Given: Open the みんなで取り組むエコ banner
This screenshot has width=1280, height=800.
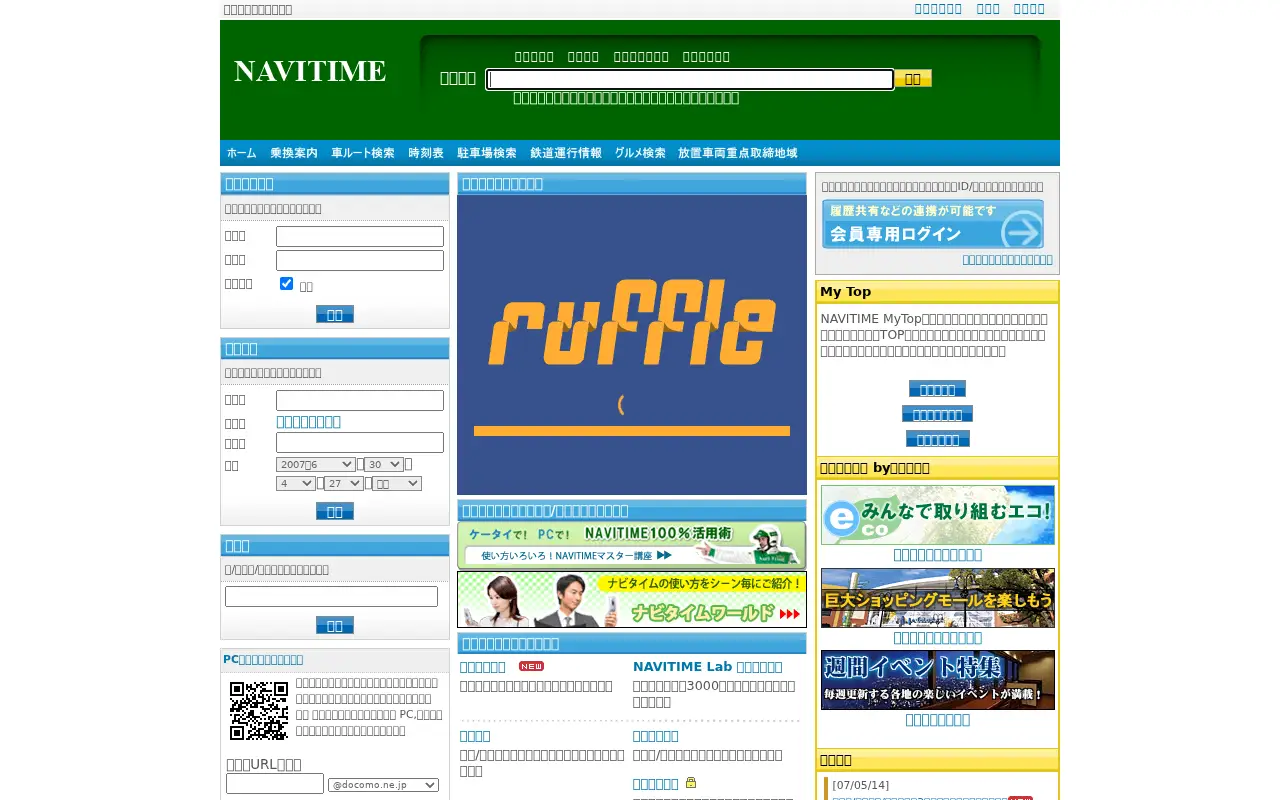Looking at the screenshot, I should tap(938, 515).
